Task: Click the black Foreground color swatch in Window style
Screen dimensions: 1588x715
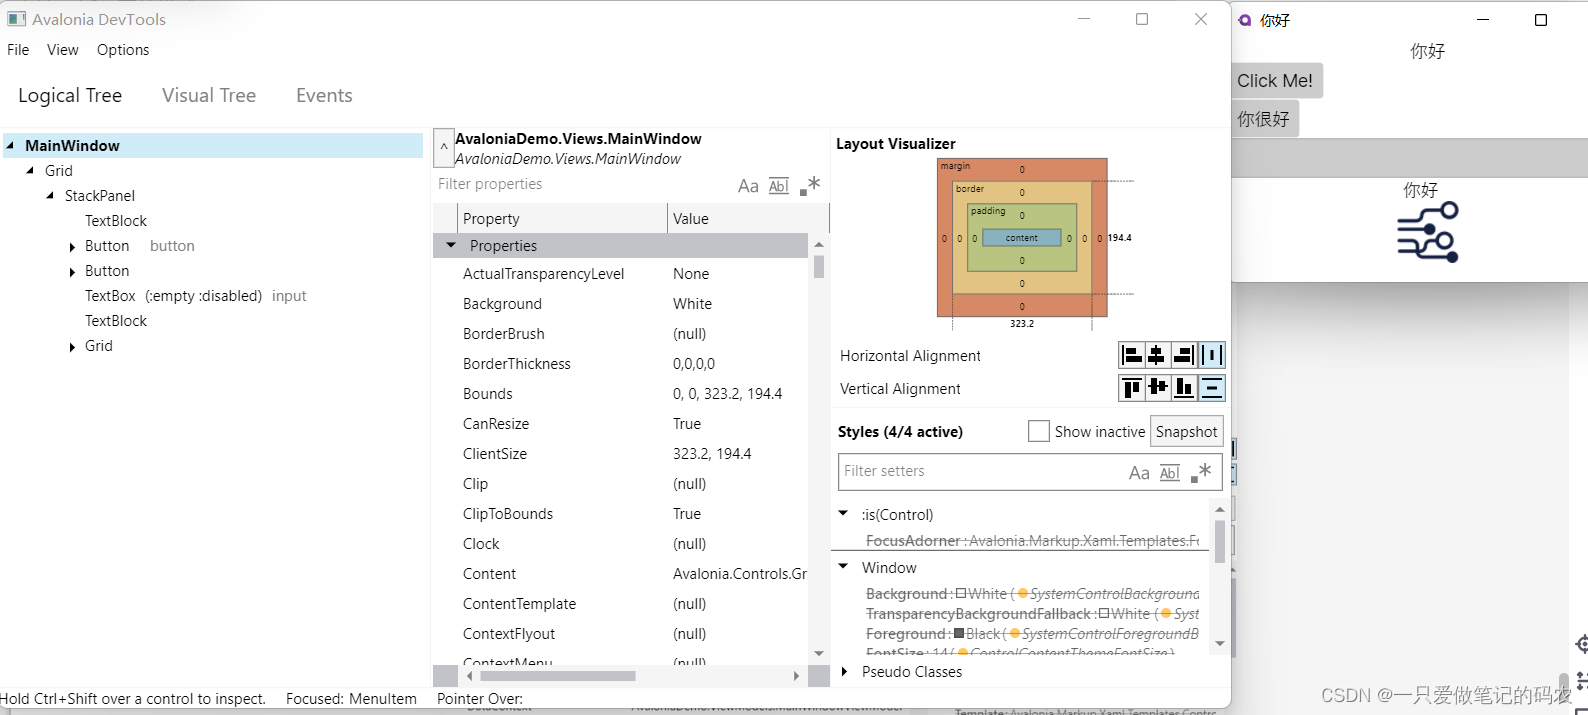Action: 959,633
